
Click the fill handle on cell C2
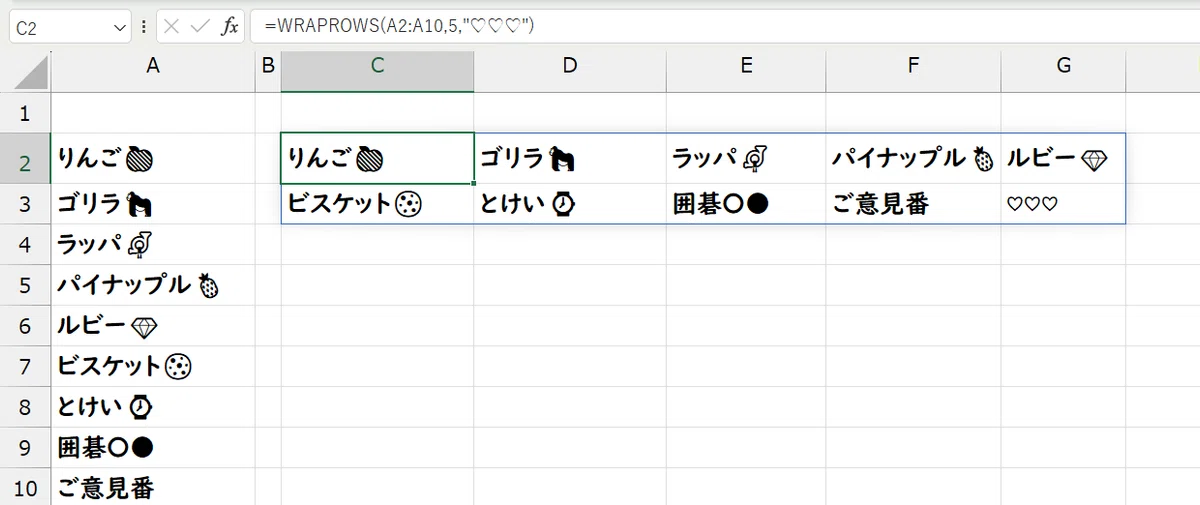[474, 183]
